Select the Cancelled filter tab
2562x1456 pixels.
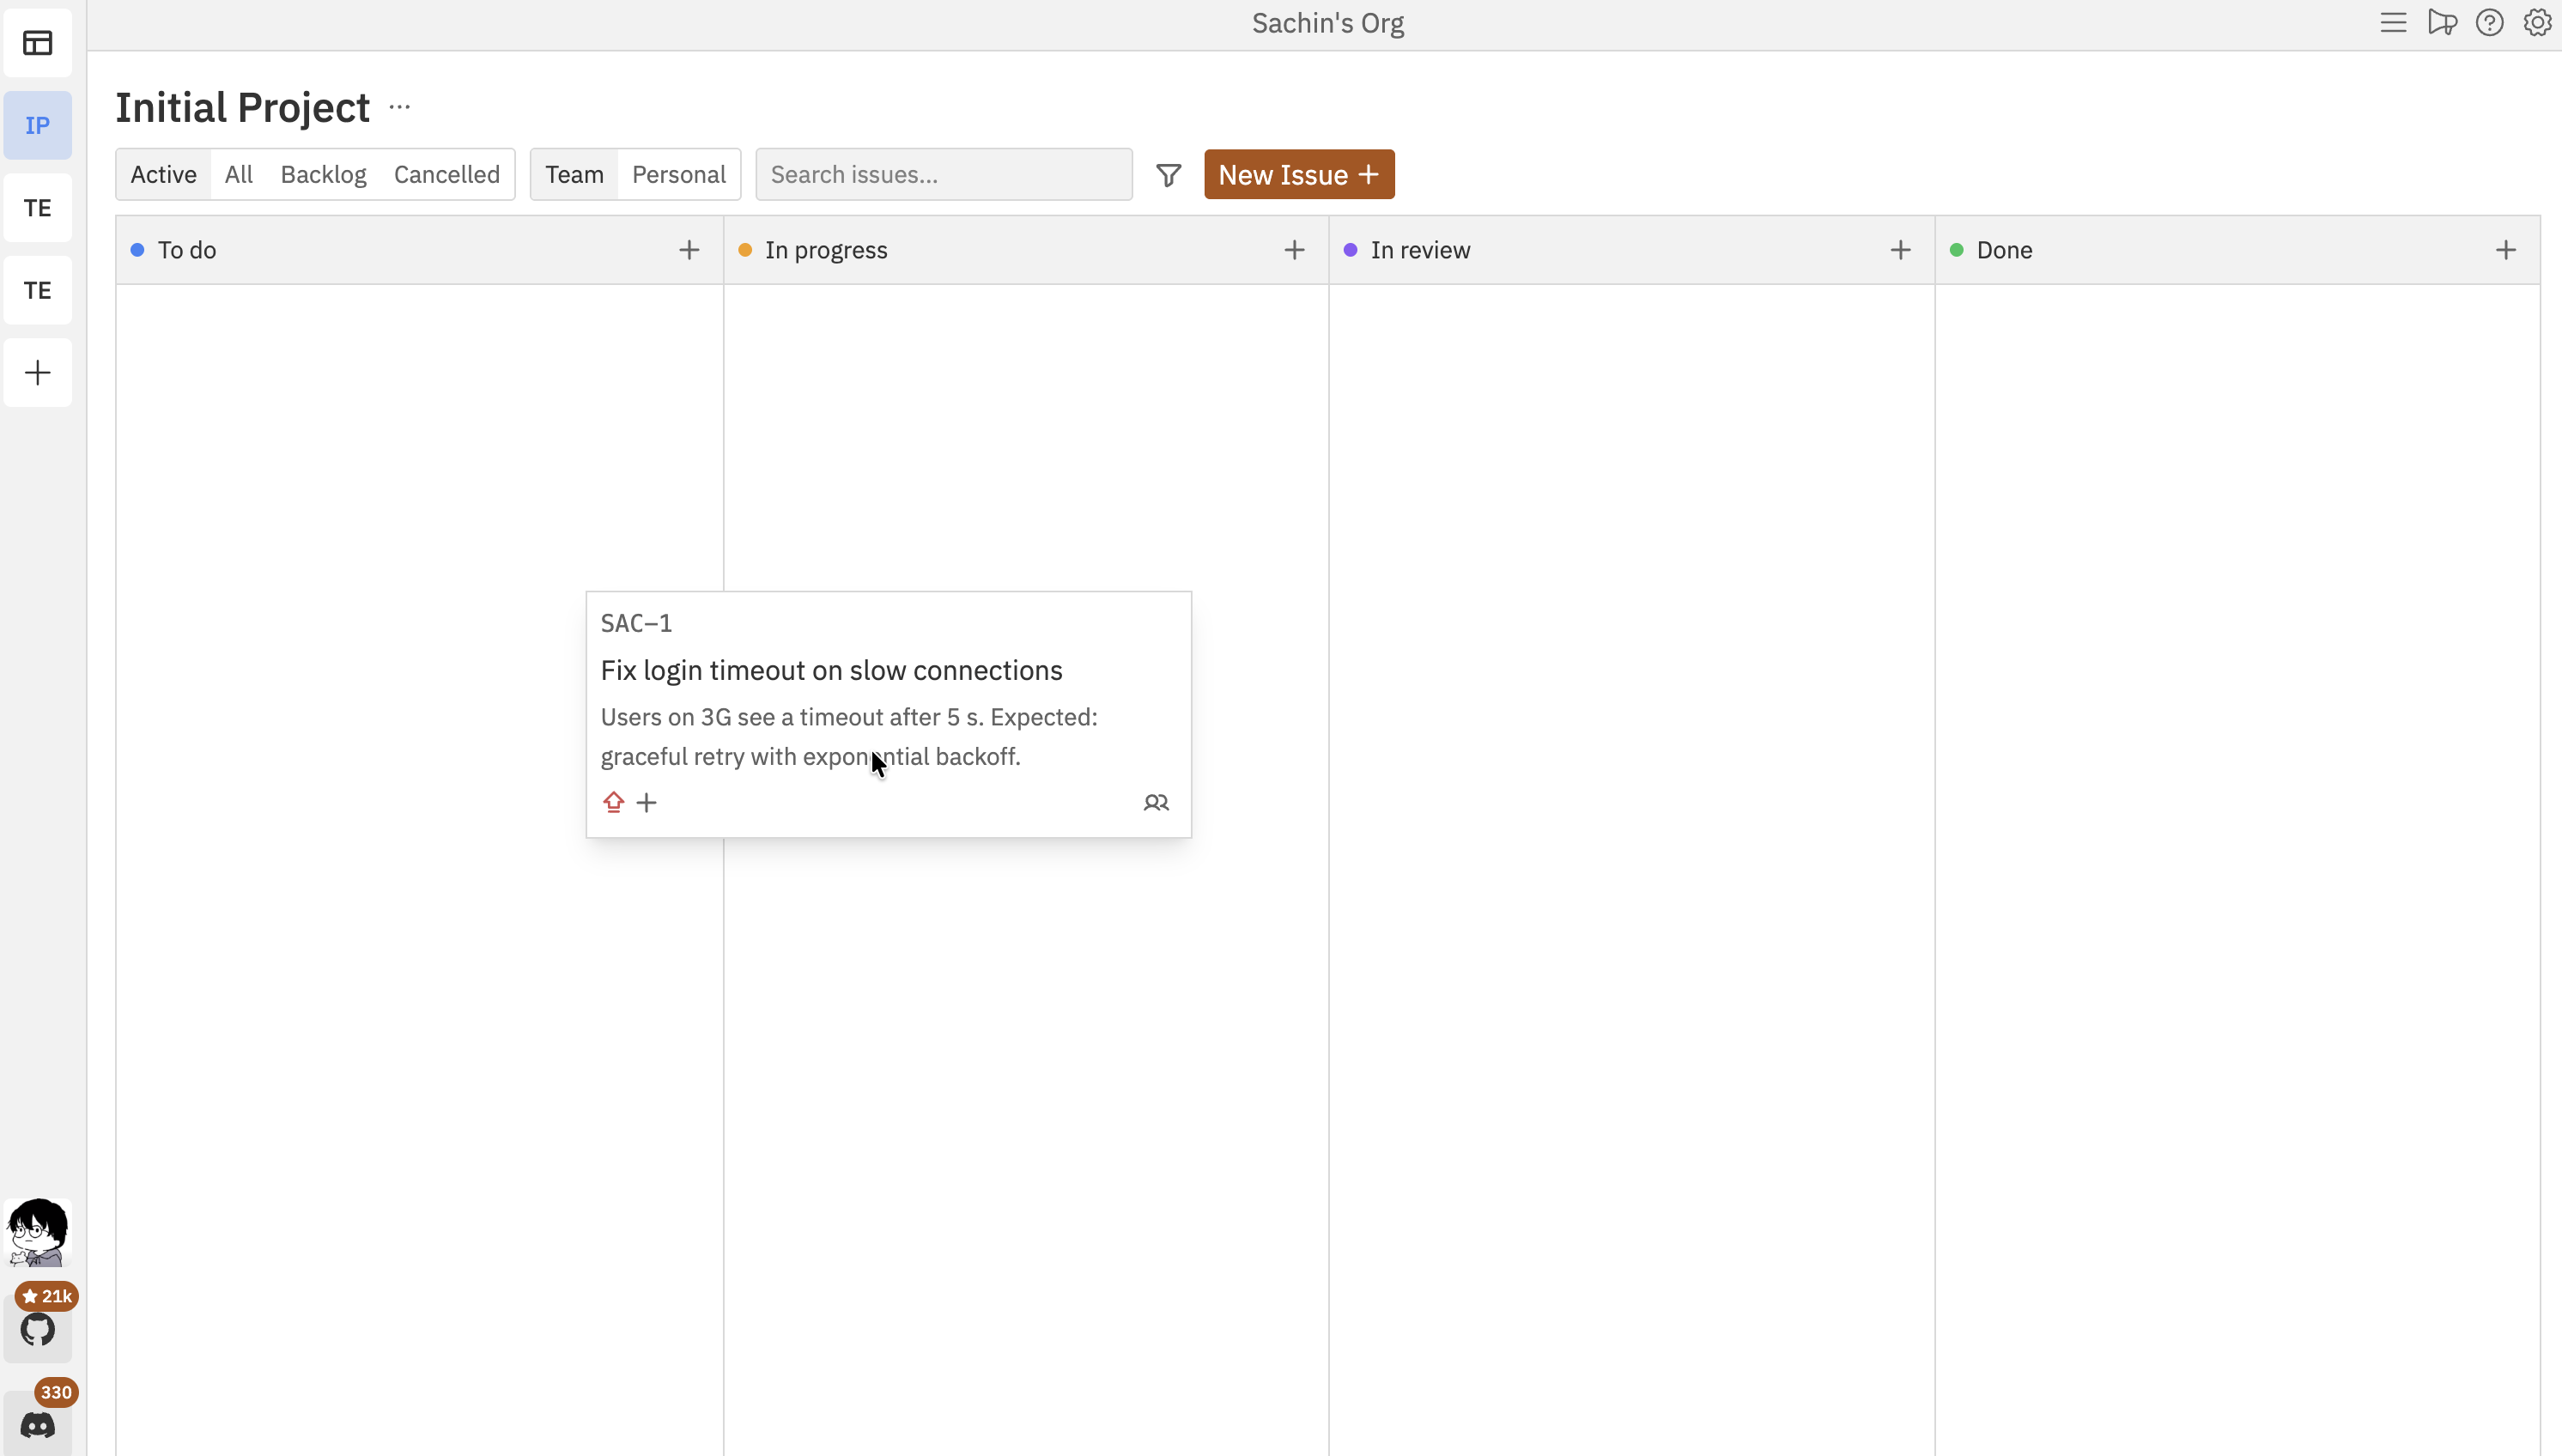pos(446,173)
